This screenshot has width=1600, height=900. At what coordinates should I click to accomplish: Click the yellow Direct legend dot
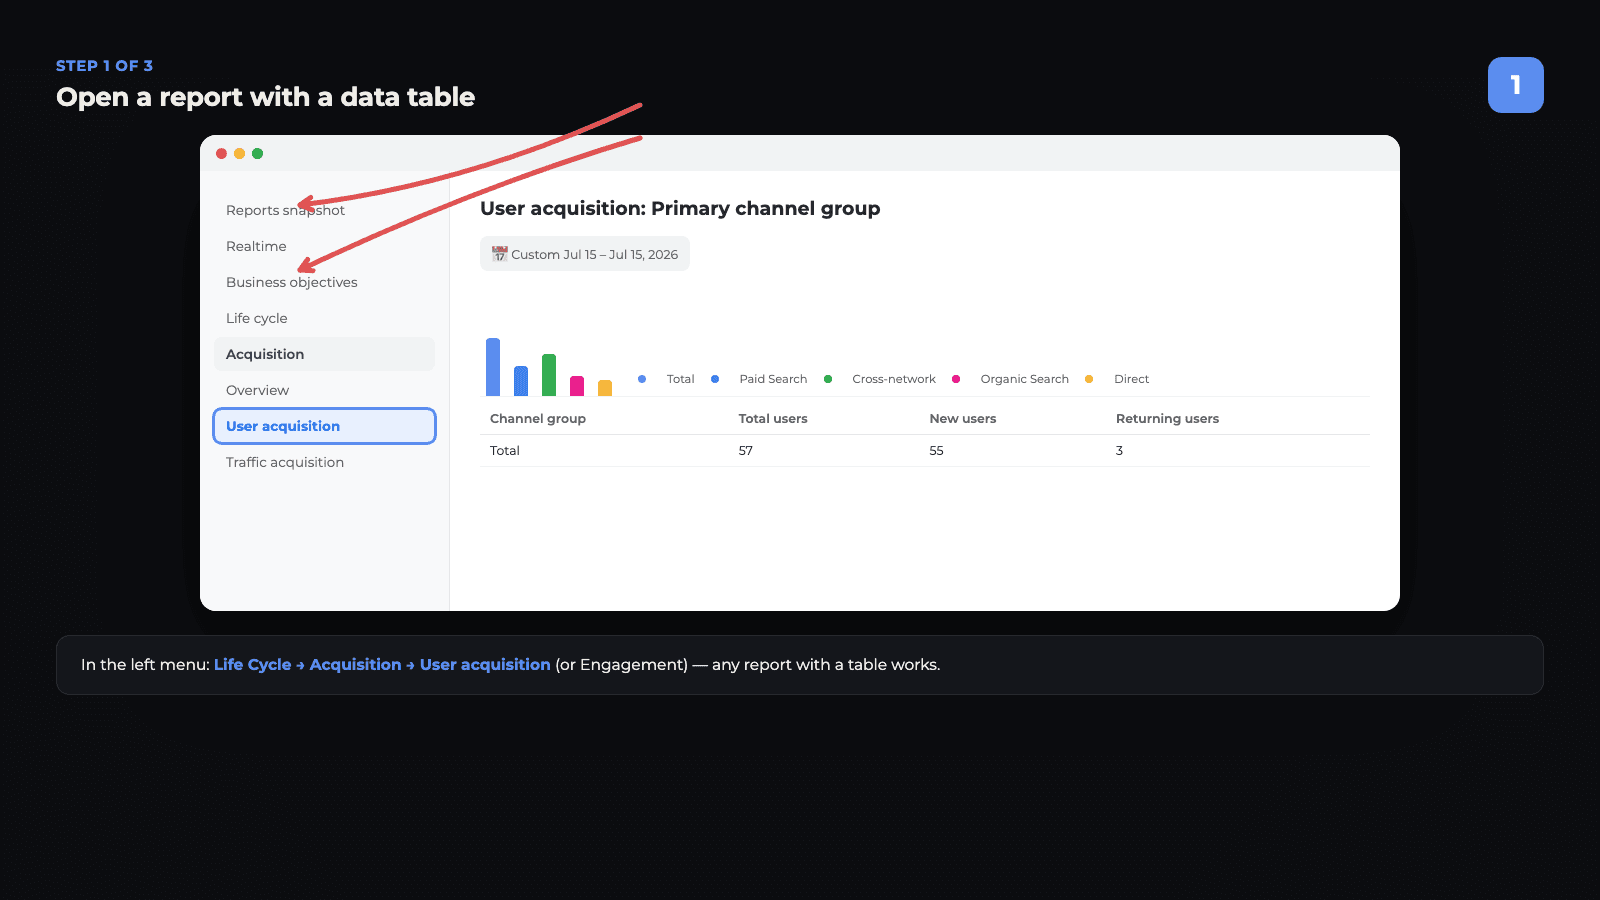[x=1089, y=379]
